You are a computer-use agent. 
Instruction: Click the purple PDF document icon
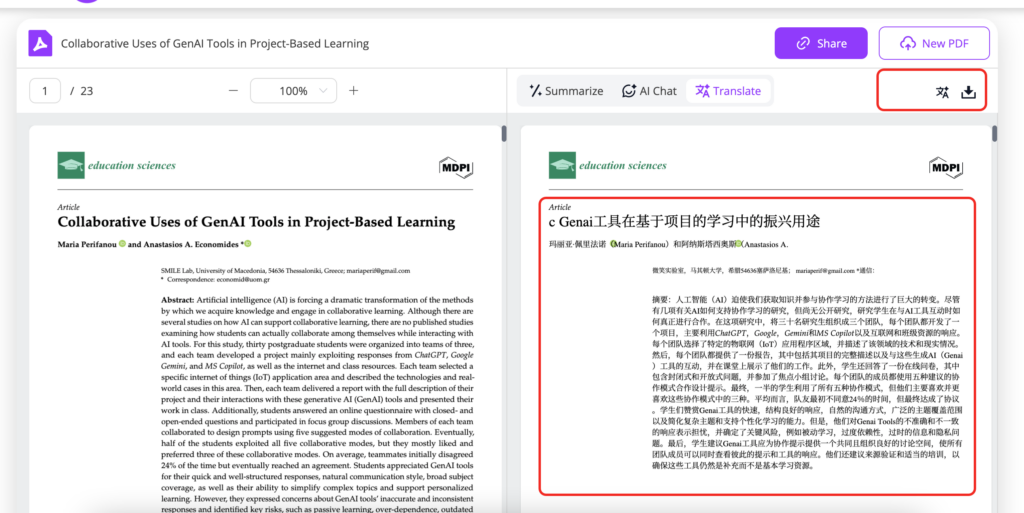pyautogui.click(x=40, y=43)
